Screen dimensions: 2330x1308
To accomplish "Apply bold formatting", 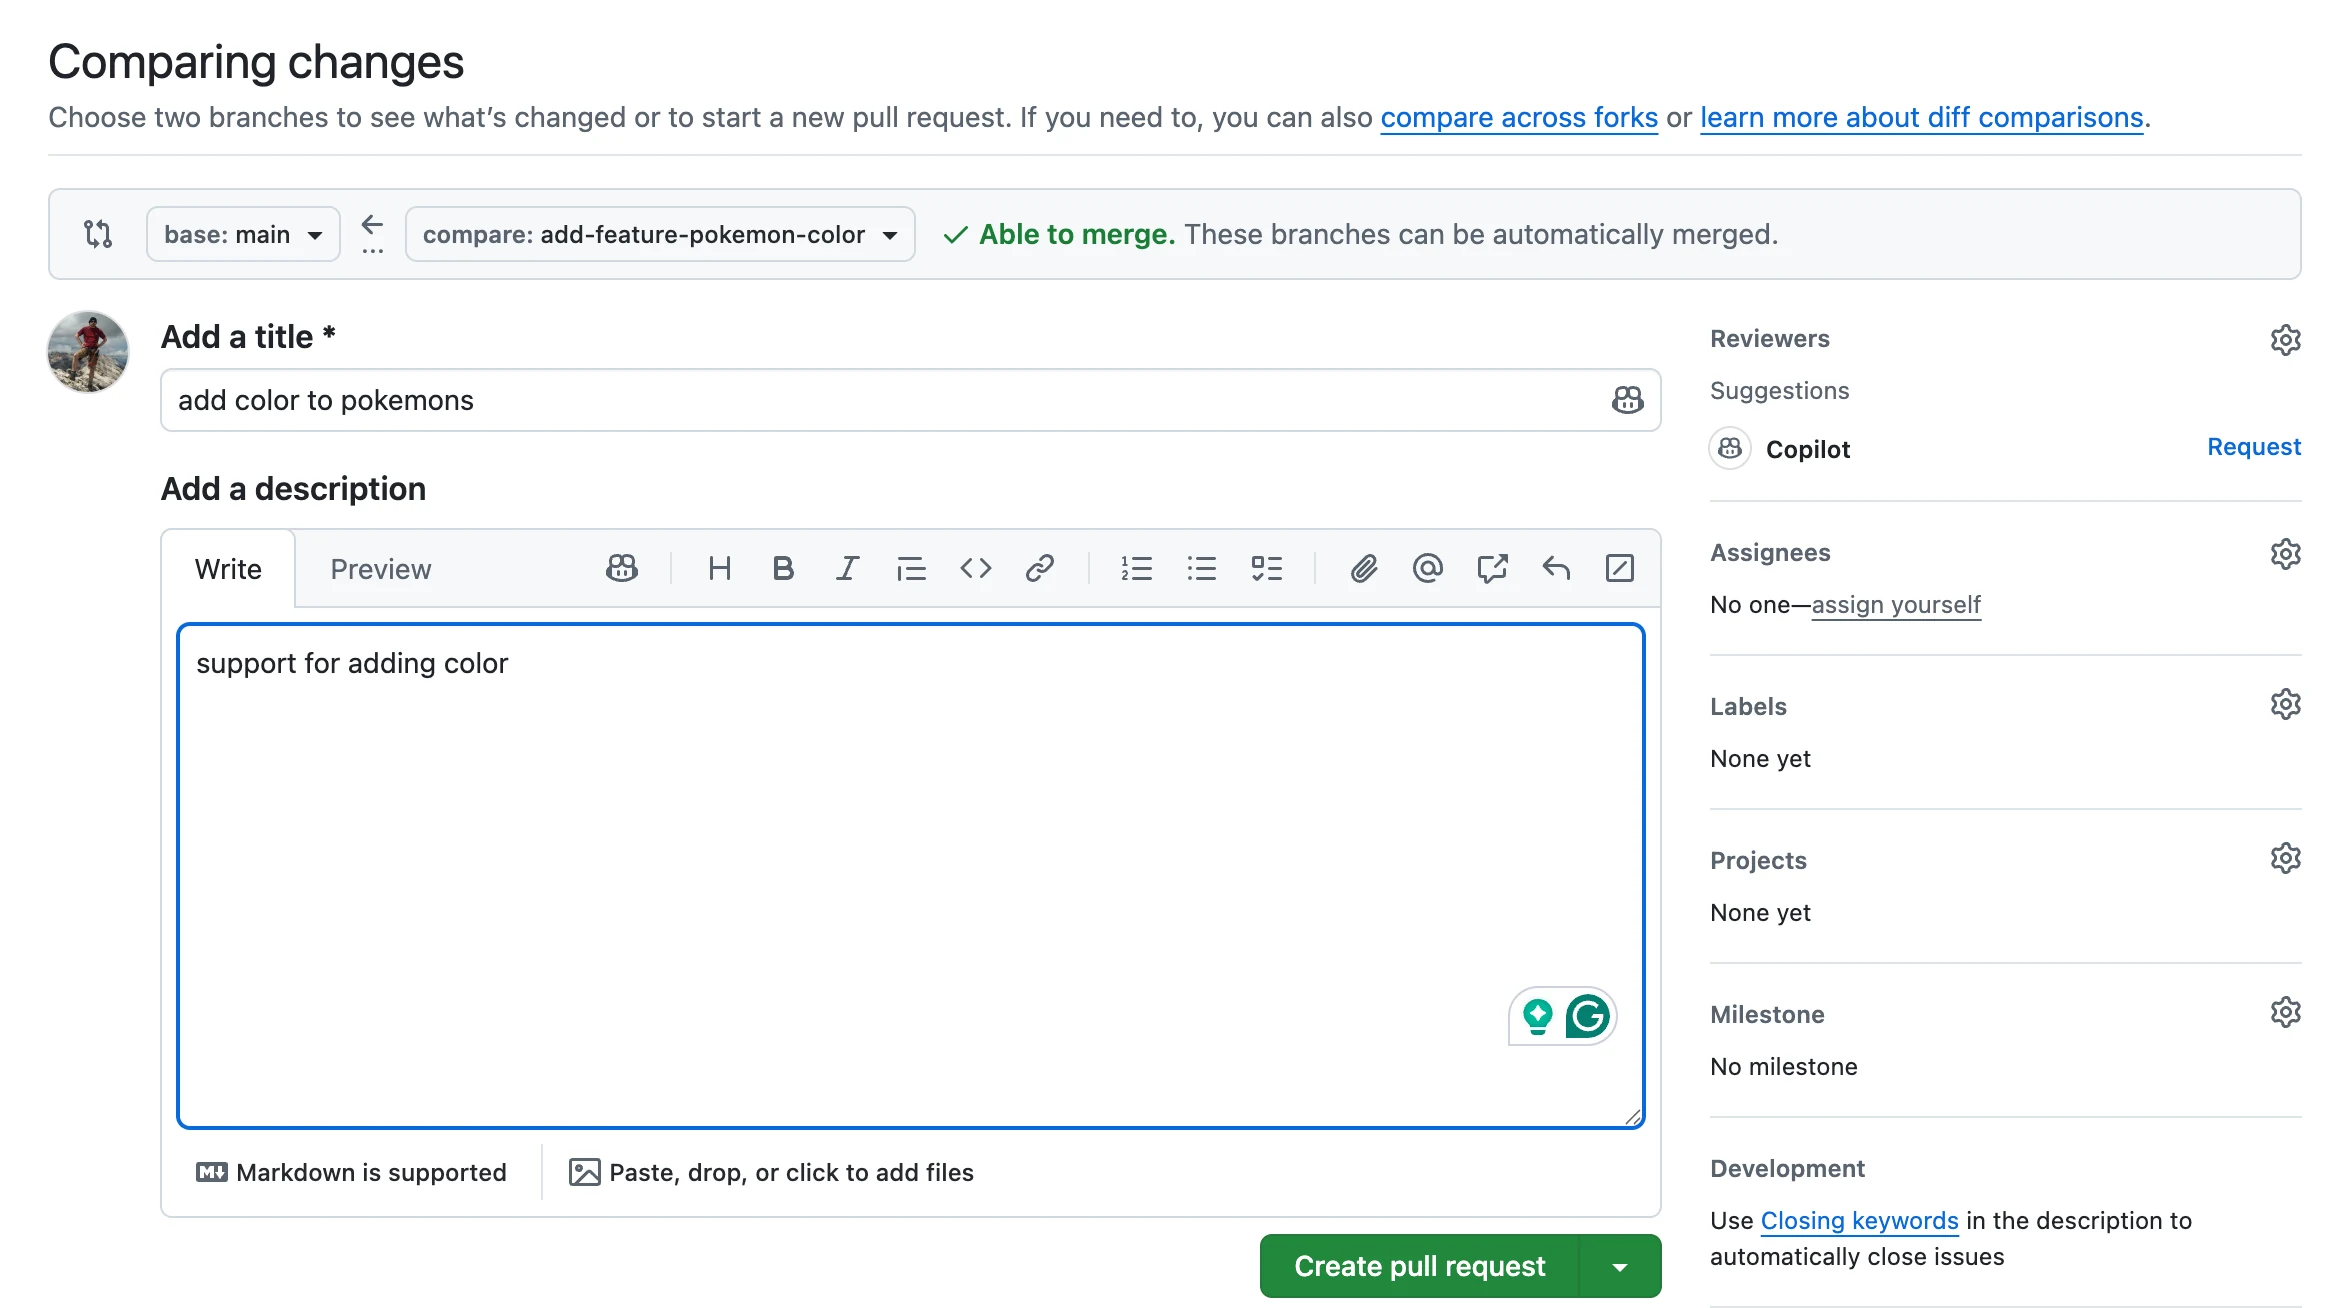I will click(783, 568).
